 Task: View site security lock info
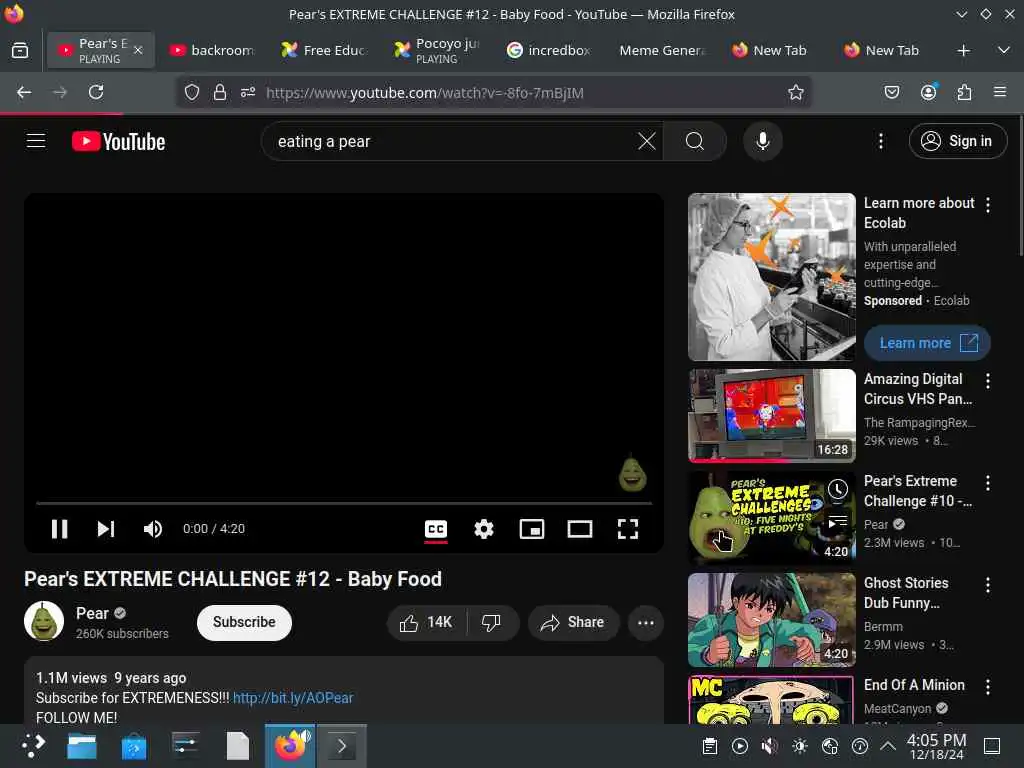pos(220,93)
